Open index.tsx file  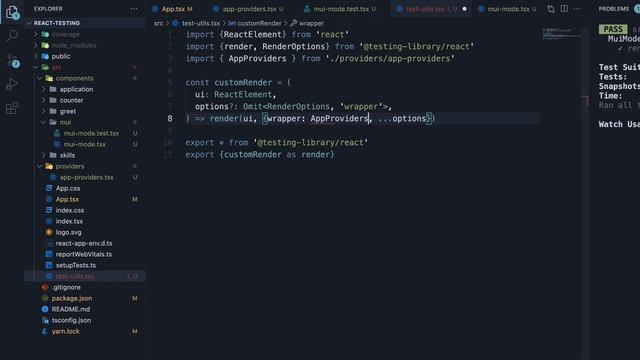click(x=69, y=222)
